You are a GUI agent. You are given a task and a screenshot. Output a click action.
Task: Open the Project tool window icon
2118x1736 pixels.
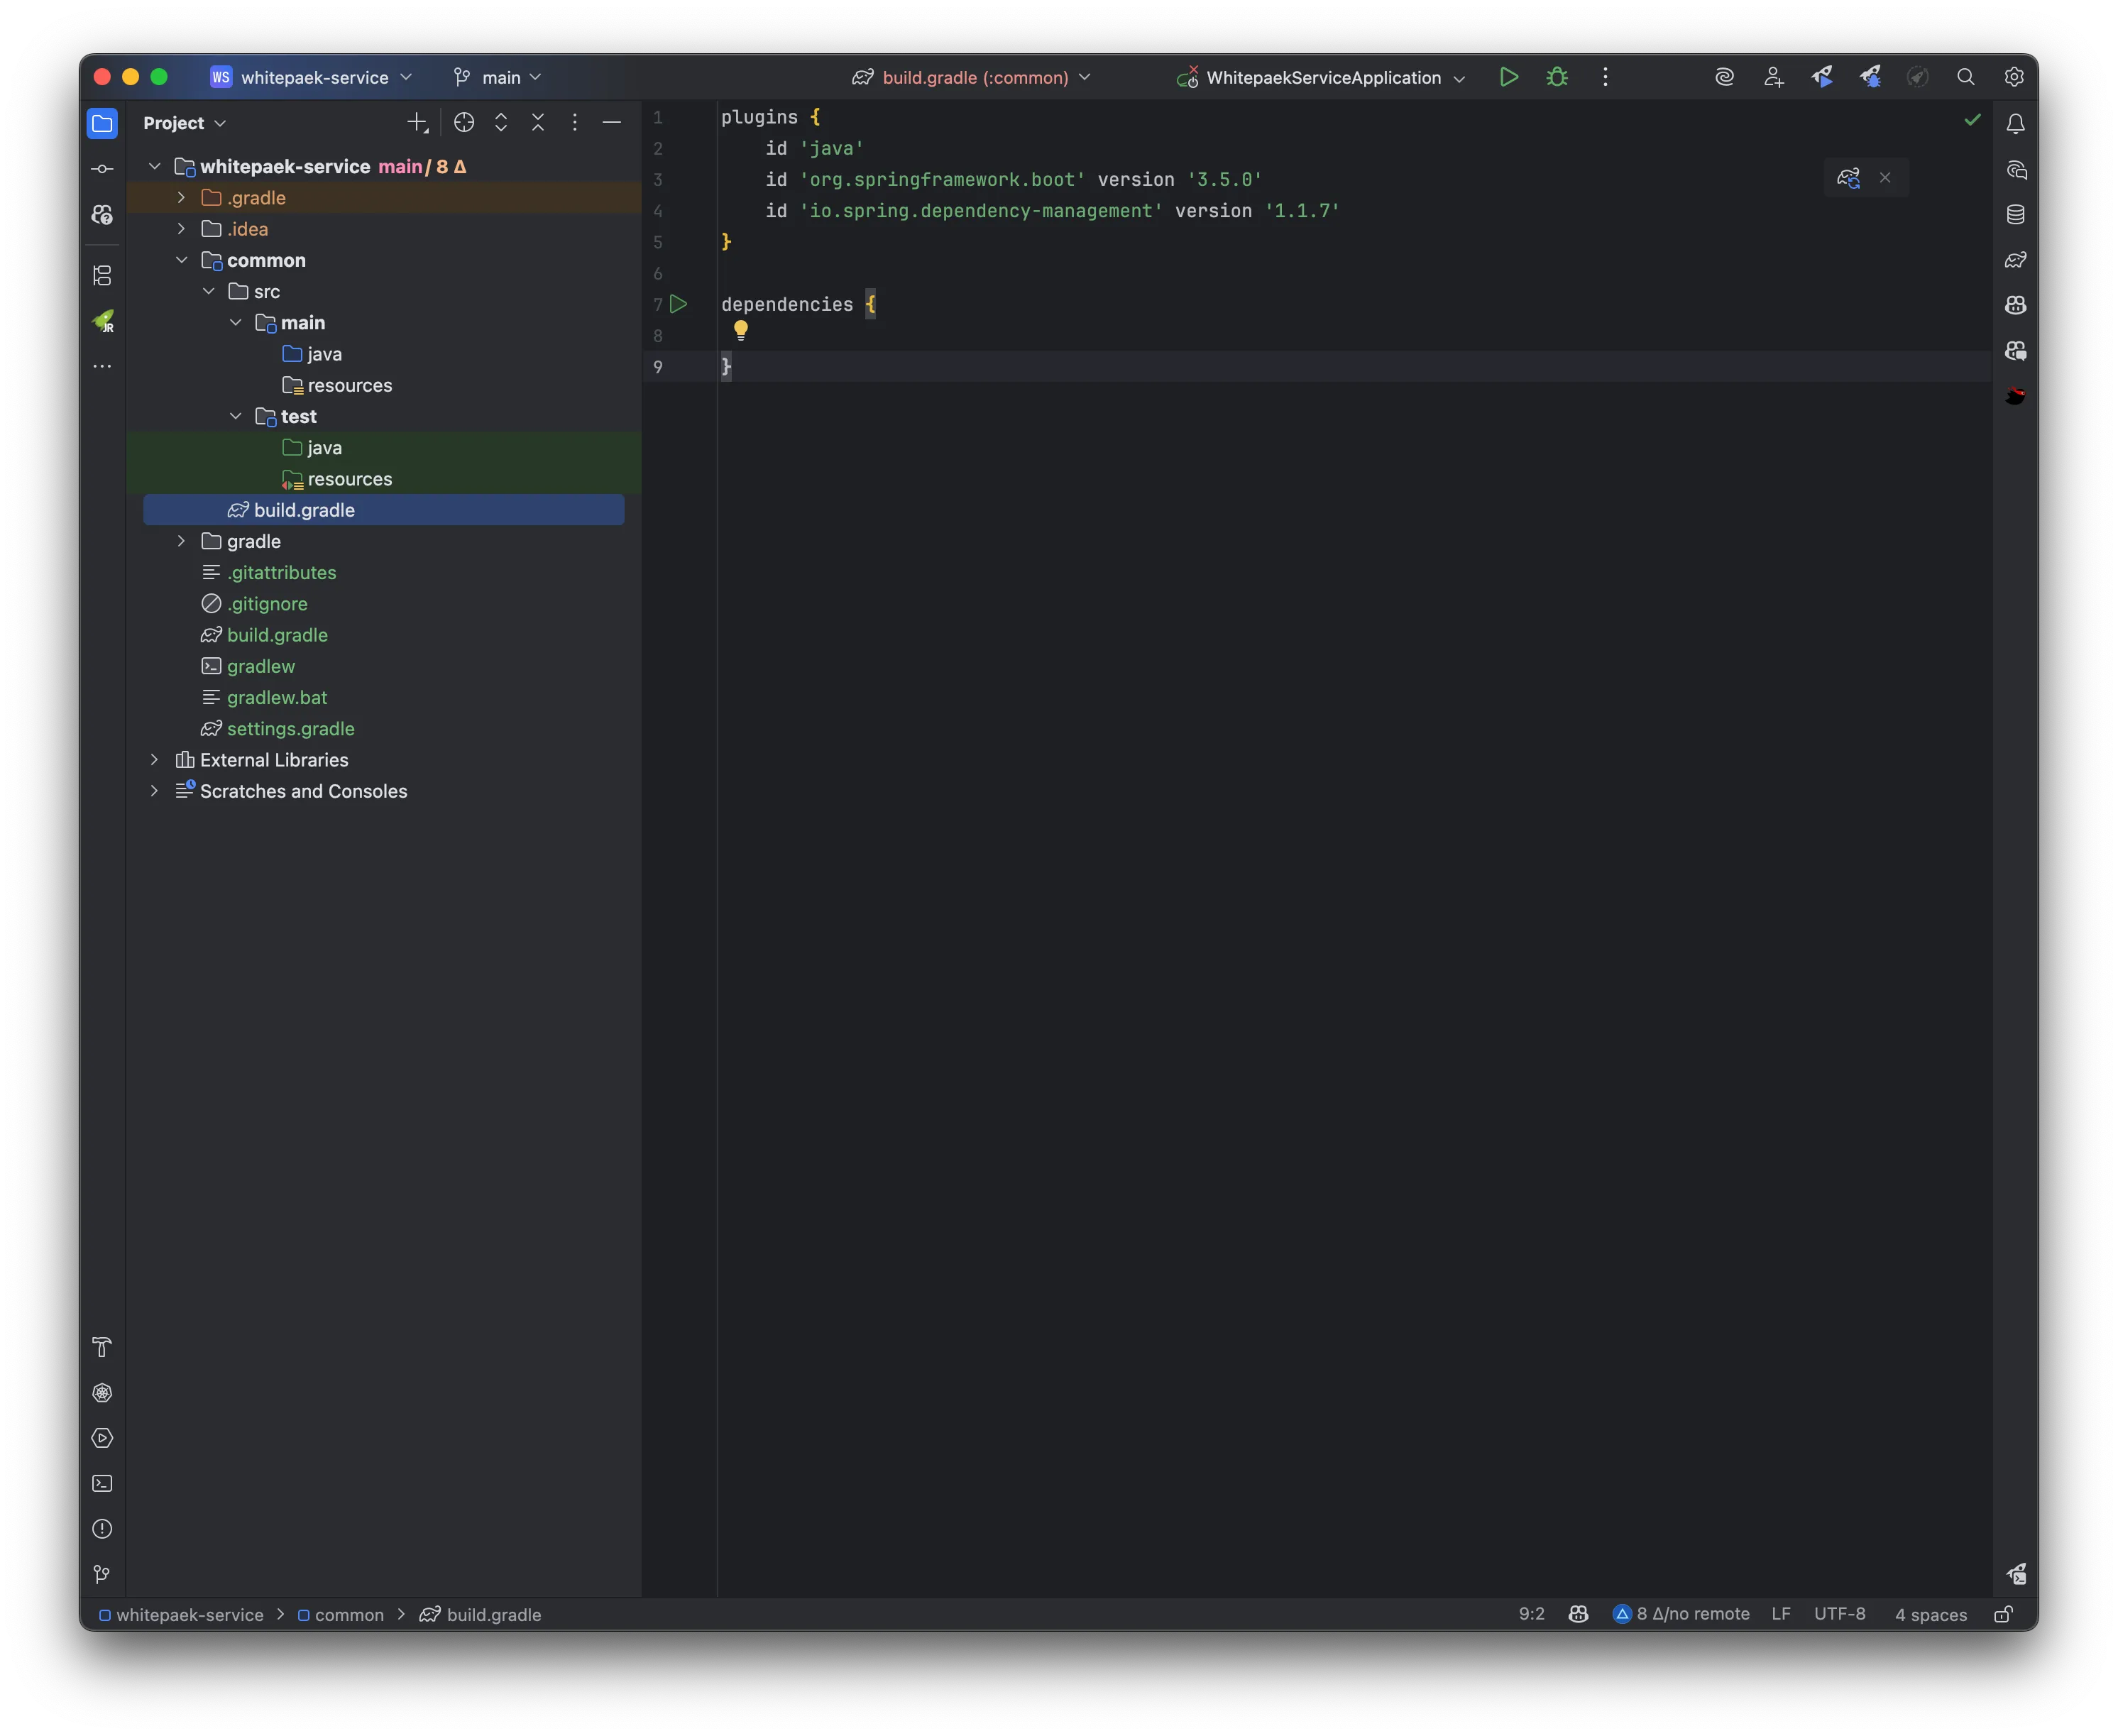(102, 123)
